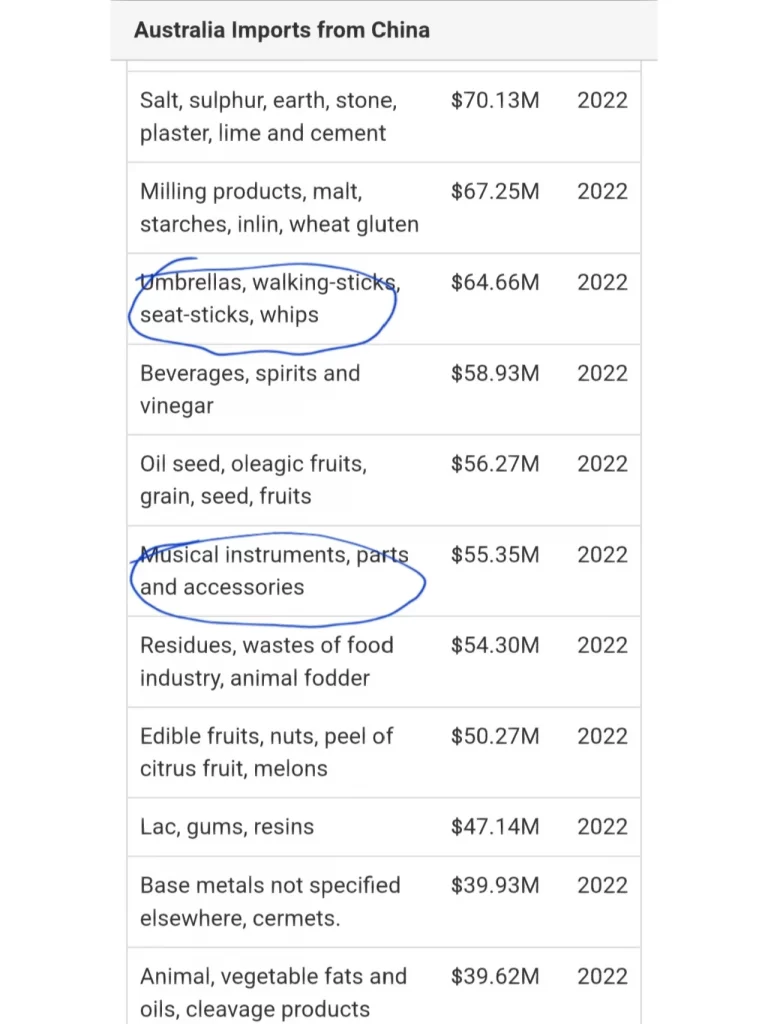Click the $64.66M umbrellas value
Screen dimensions: 768x1024
(495, 282)
